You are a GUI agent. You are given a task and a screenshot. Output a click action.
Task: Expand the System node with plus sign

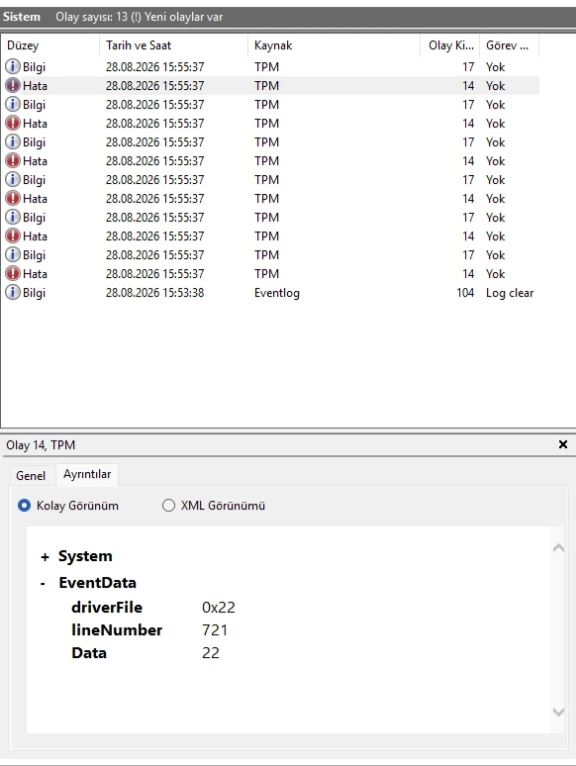coord(45,557)
